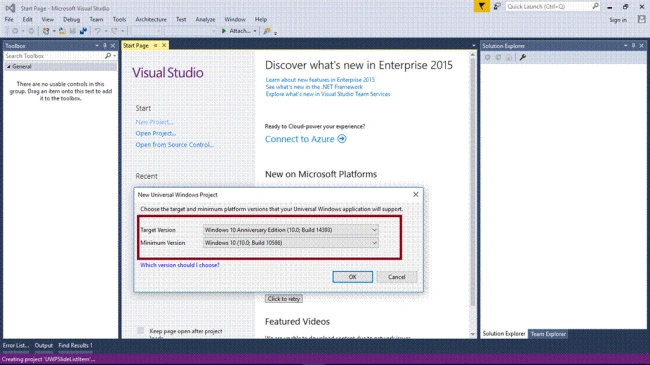Click the Which version should I choose link
Screen dimensions: 650x365
(179, 265)
